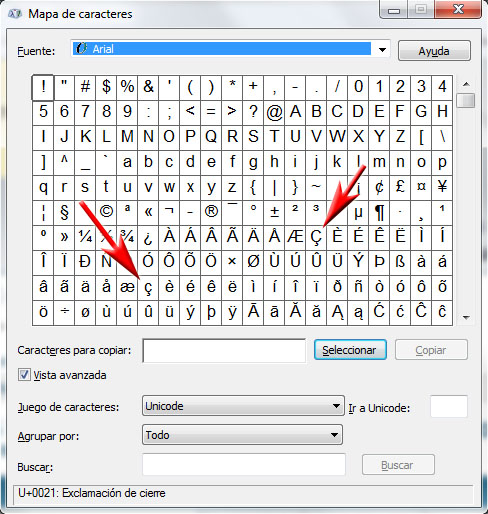Viewport: 488px width, 514px height.
Task: Select the @ symbol in character grid
Action: click(x=274, y=112)
